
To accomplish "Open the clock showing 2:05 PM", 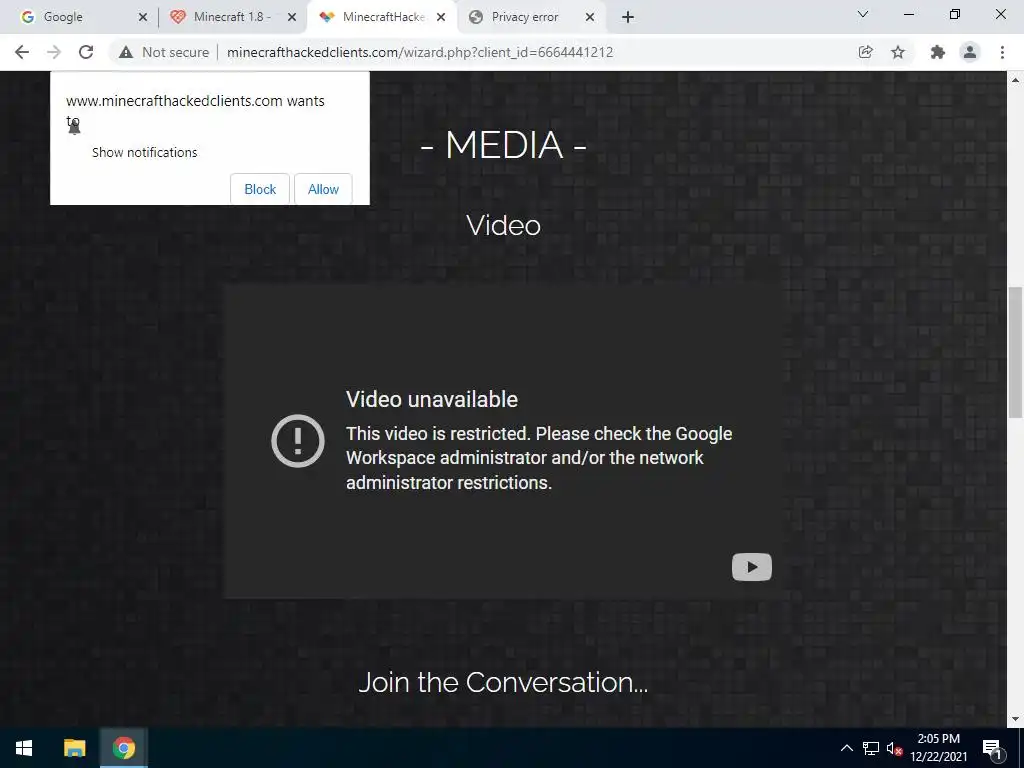I will click(938, 748).
